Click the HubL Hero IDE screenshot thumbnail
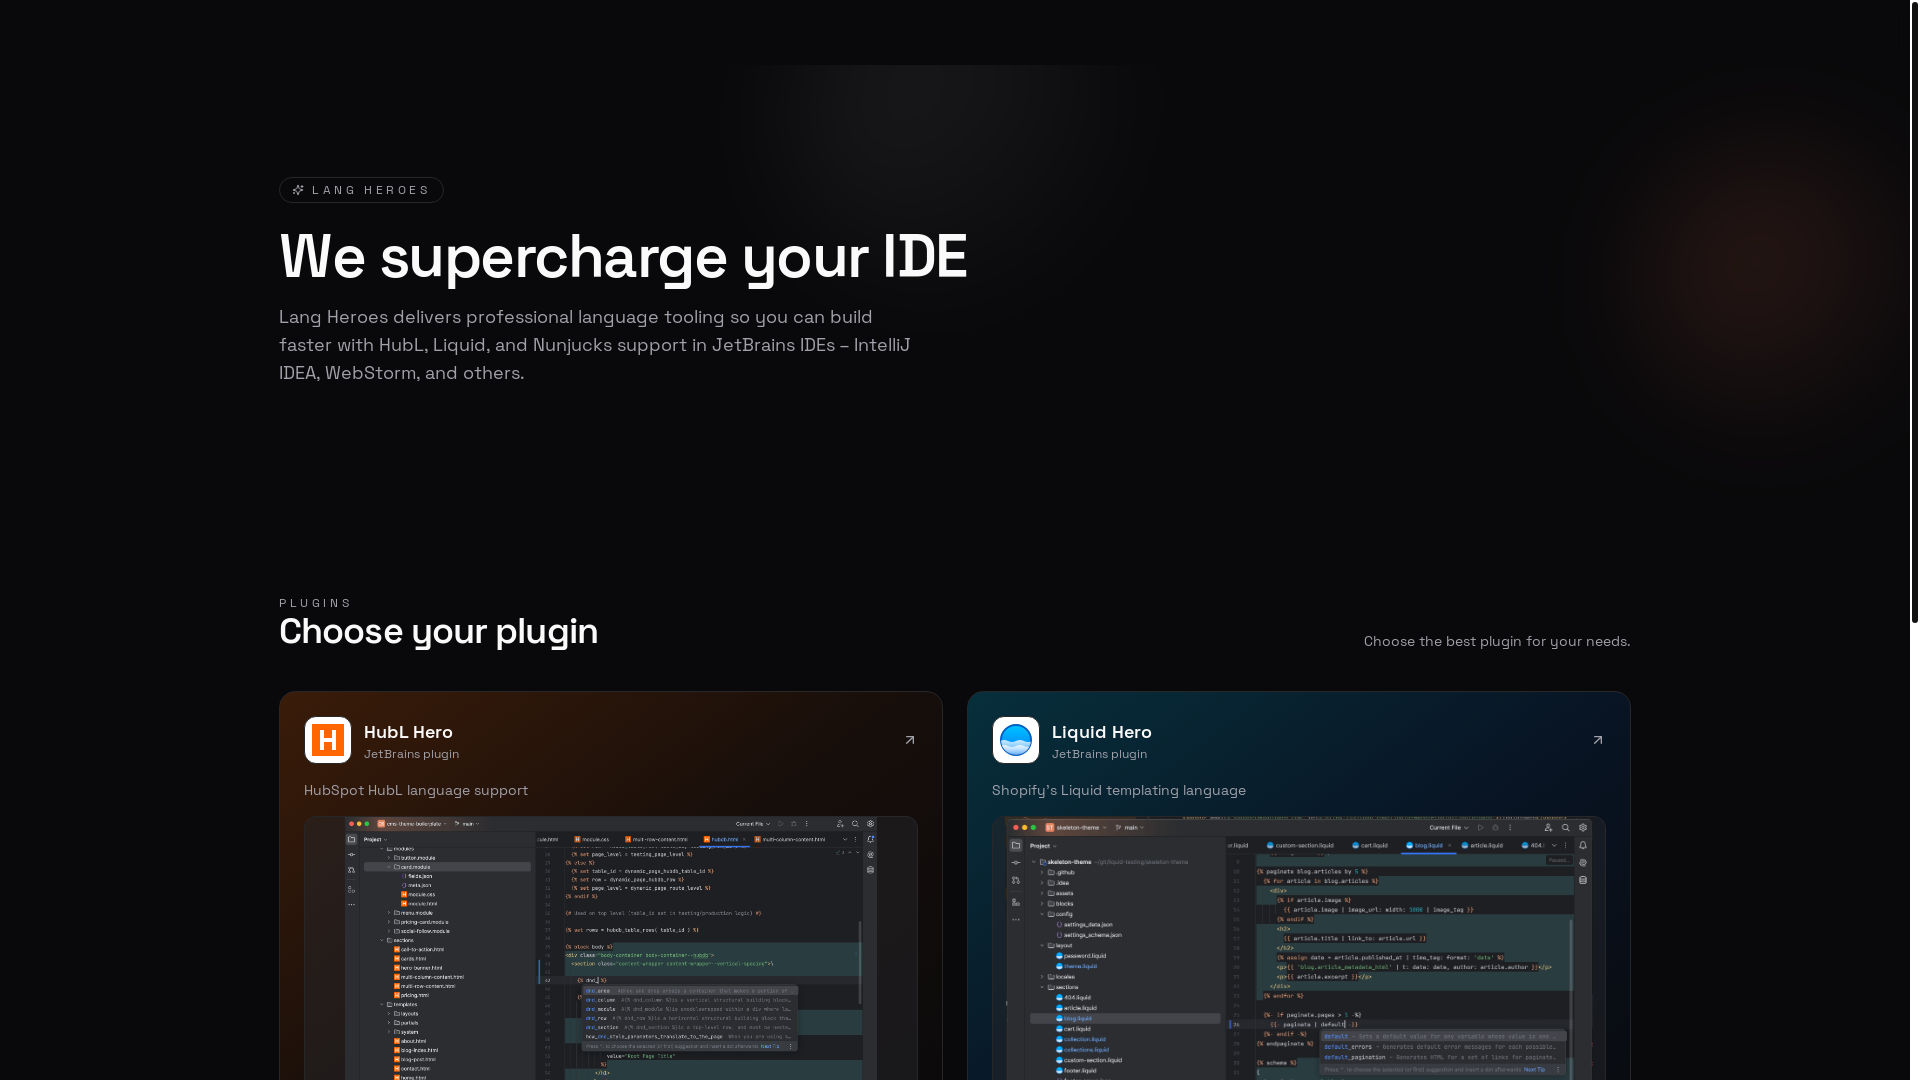Screen dimensions: 1920x1080 tap(611, 948)
